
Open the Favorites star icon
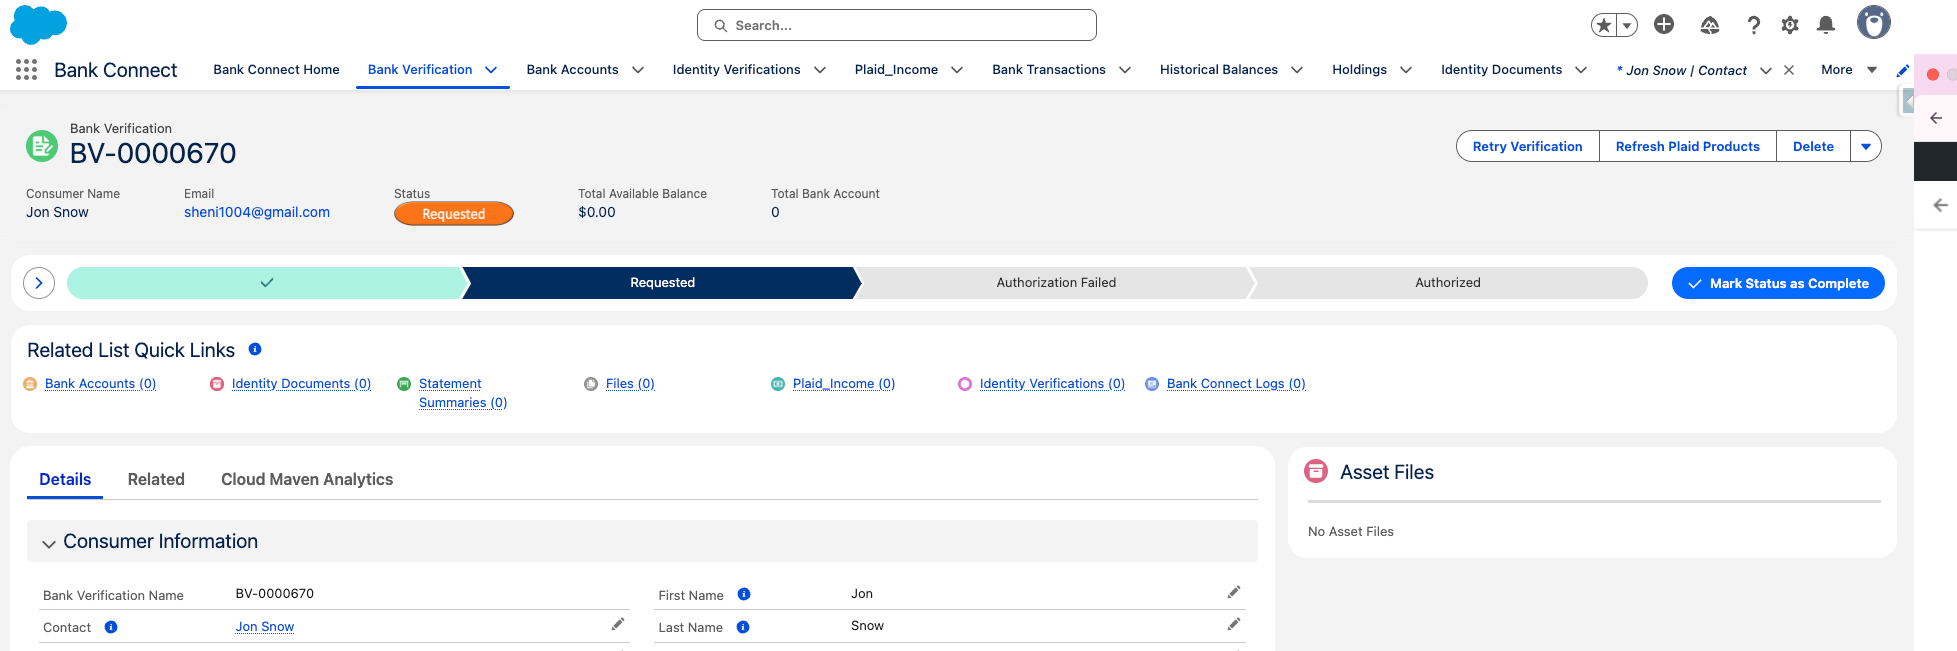point(1604,25)
